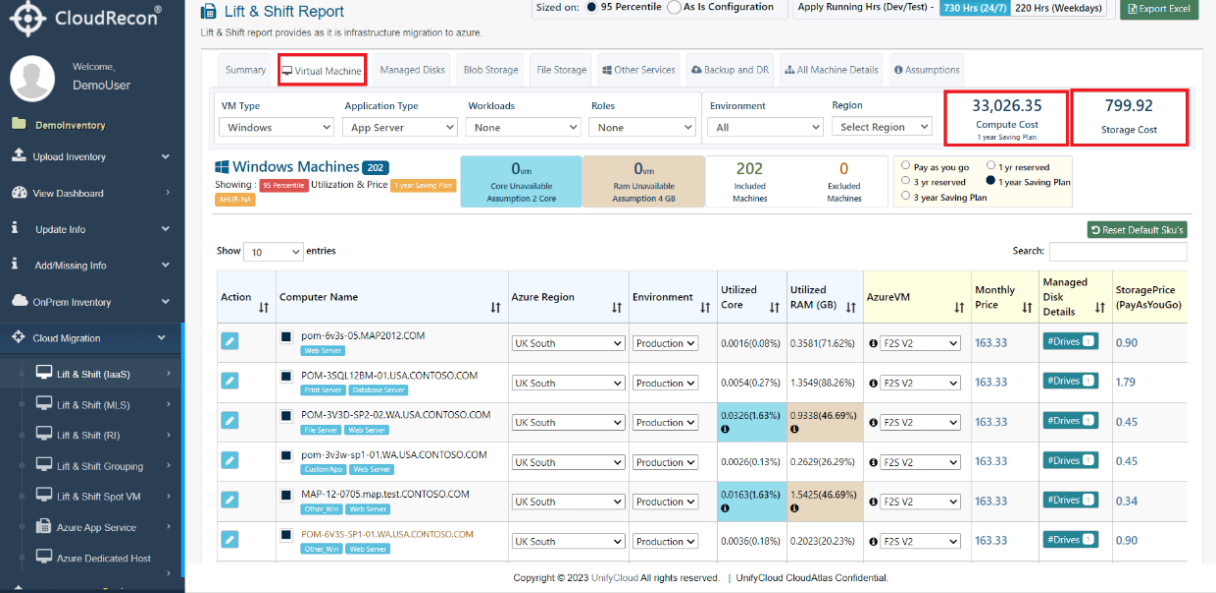
Task: Select the 95 Percentile sizing option
Action: pyautogui.click(x=593, y=7)
